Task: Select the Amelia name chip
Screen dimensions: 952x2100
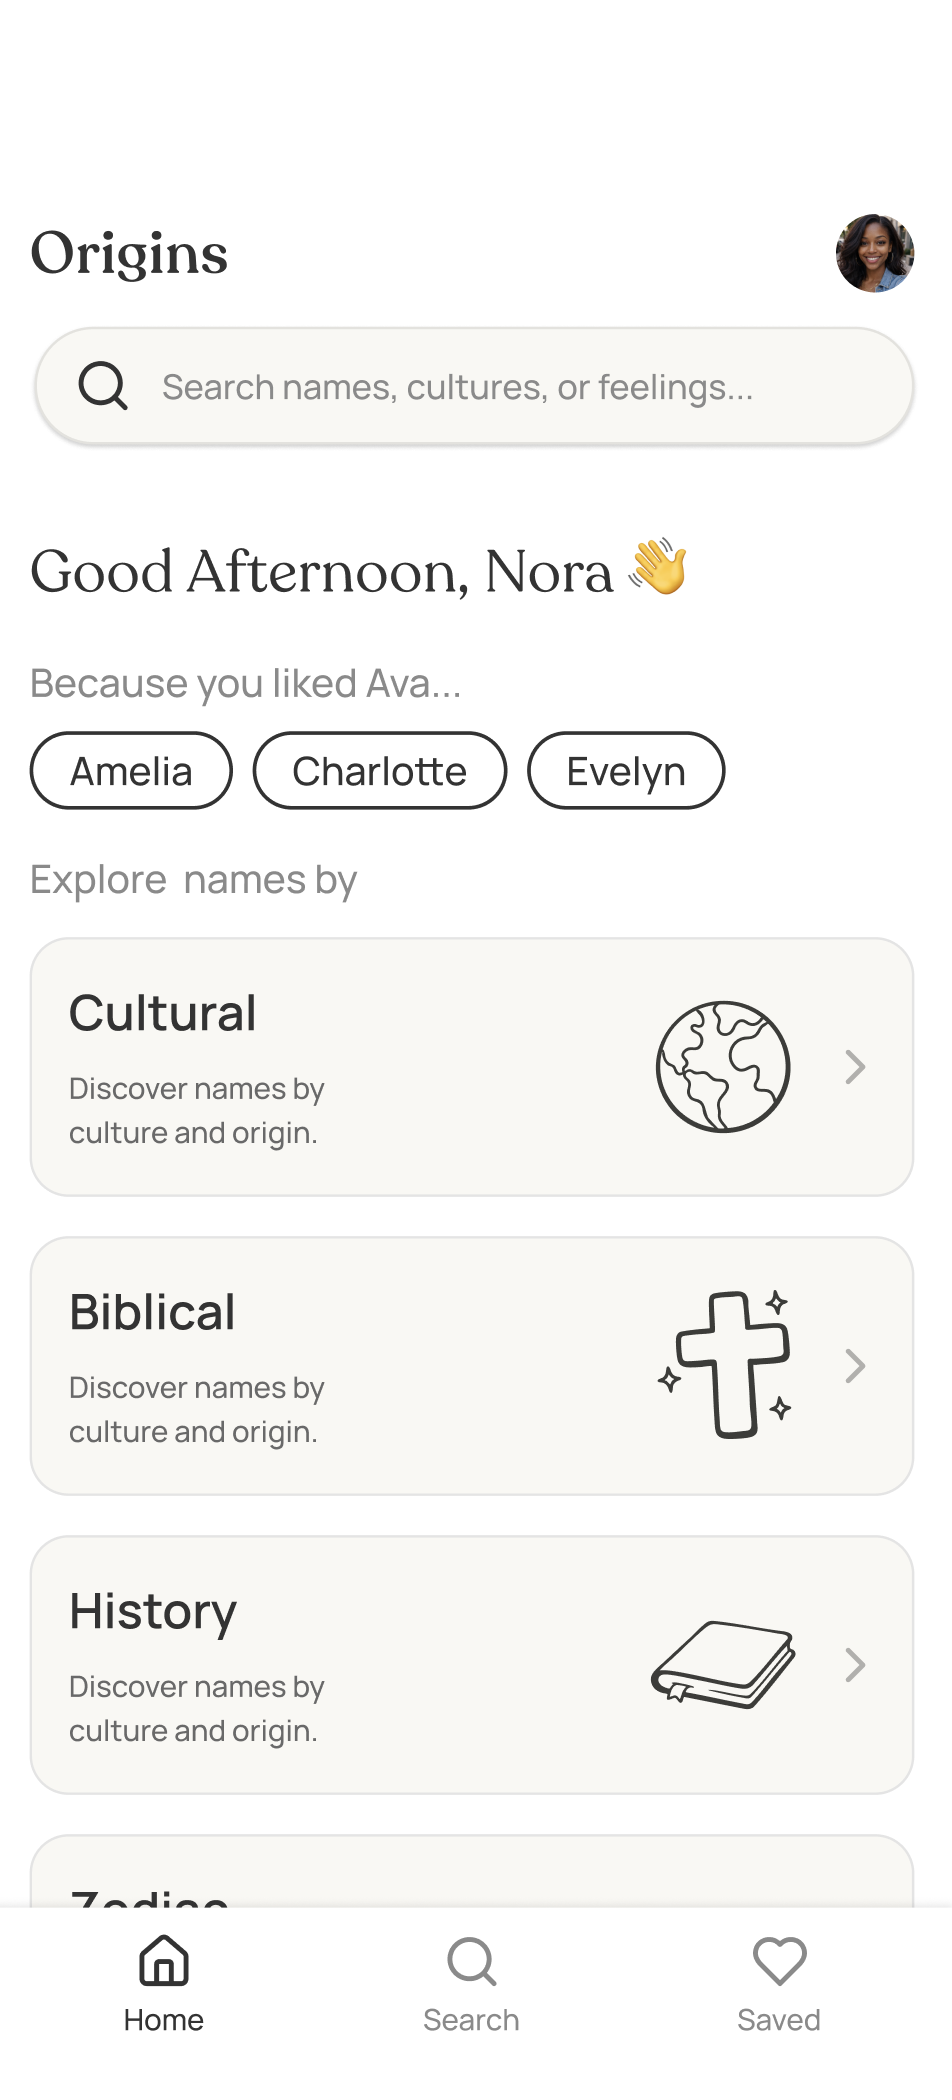Action: click(131, 771)
